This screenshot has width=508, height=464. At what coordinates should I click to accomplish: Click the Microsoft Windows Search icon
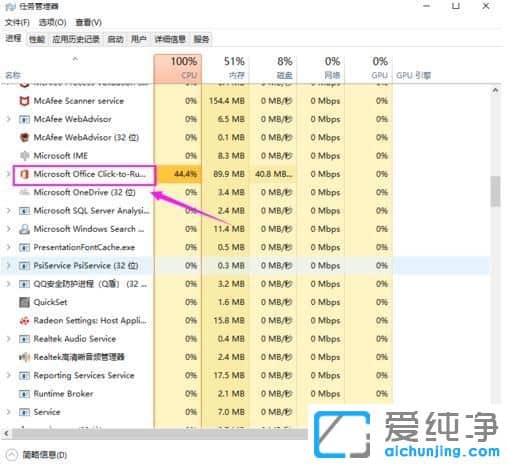24,229
